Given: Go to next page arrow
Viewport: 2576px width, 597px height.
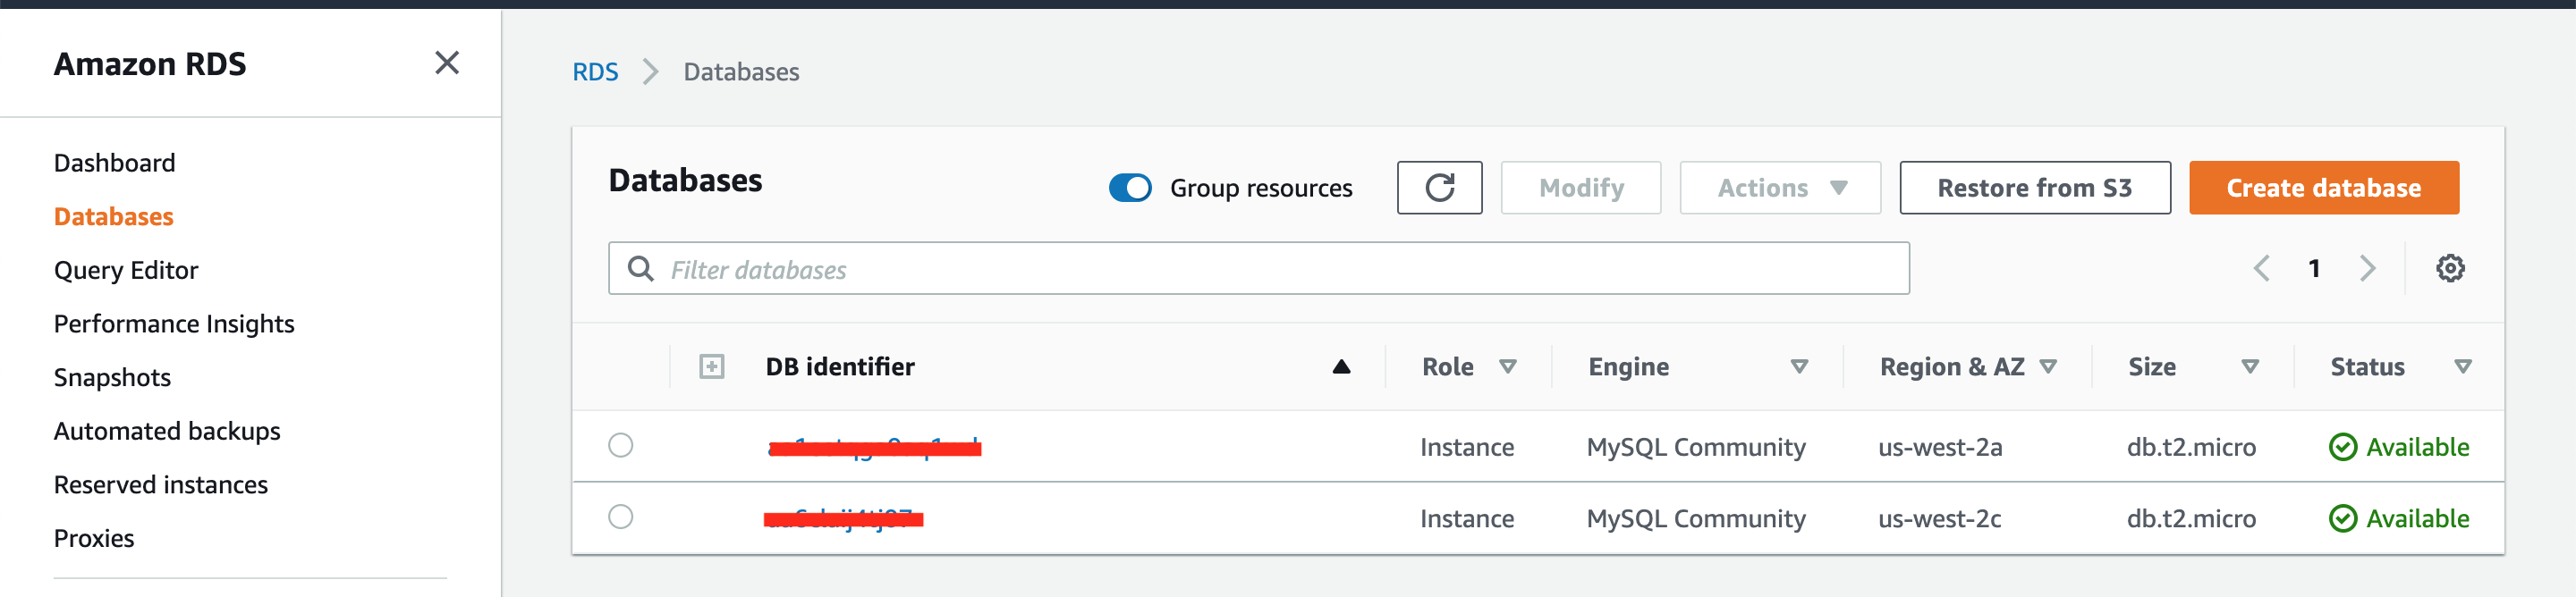Looking at the screenshot, I should [2367, 268].
